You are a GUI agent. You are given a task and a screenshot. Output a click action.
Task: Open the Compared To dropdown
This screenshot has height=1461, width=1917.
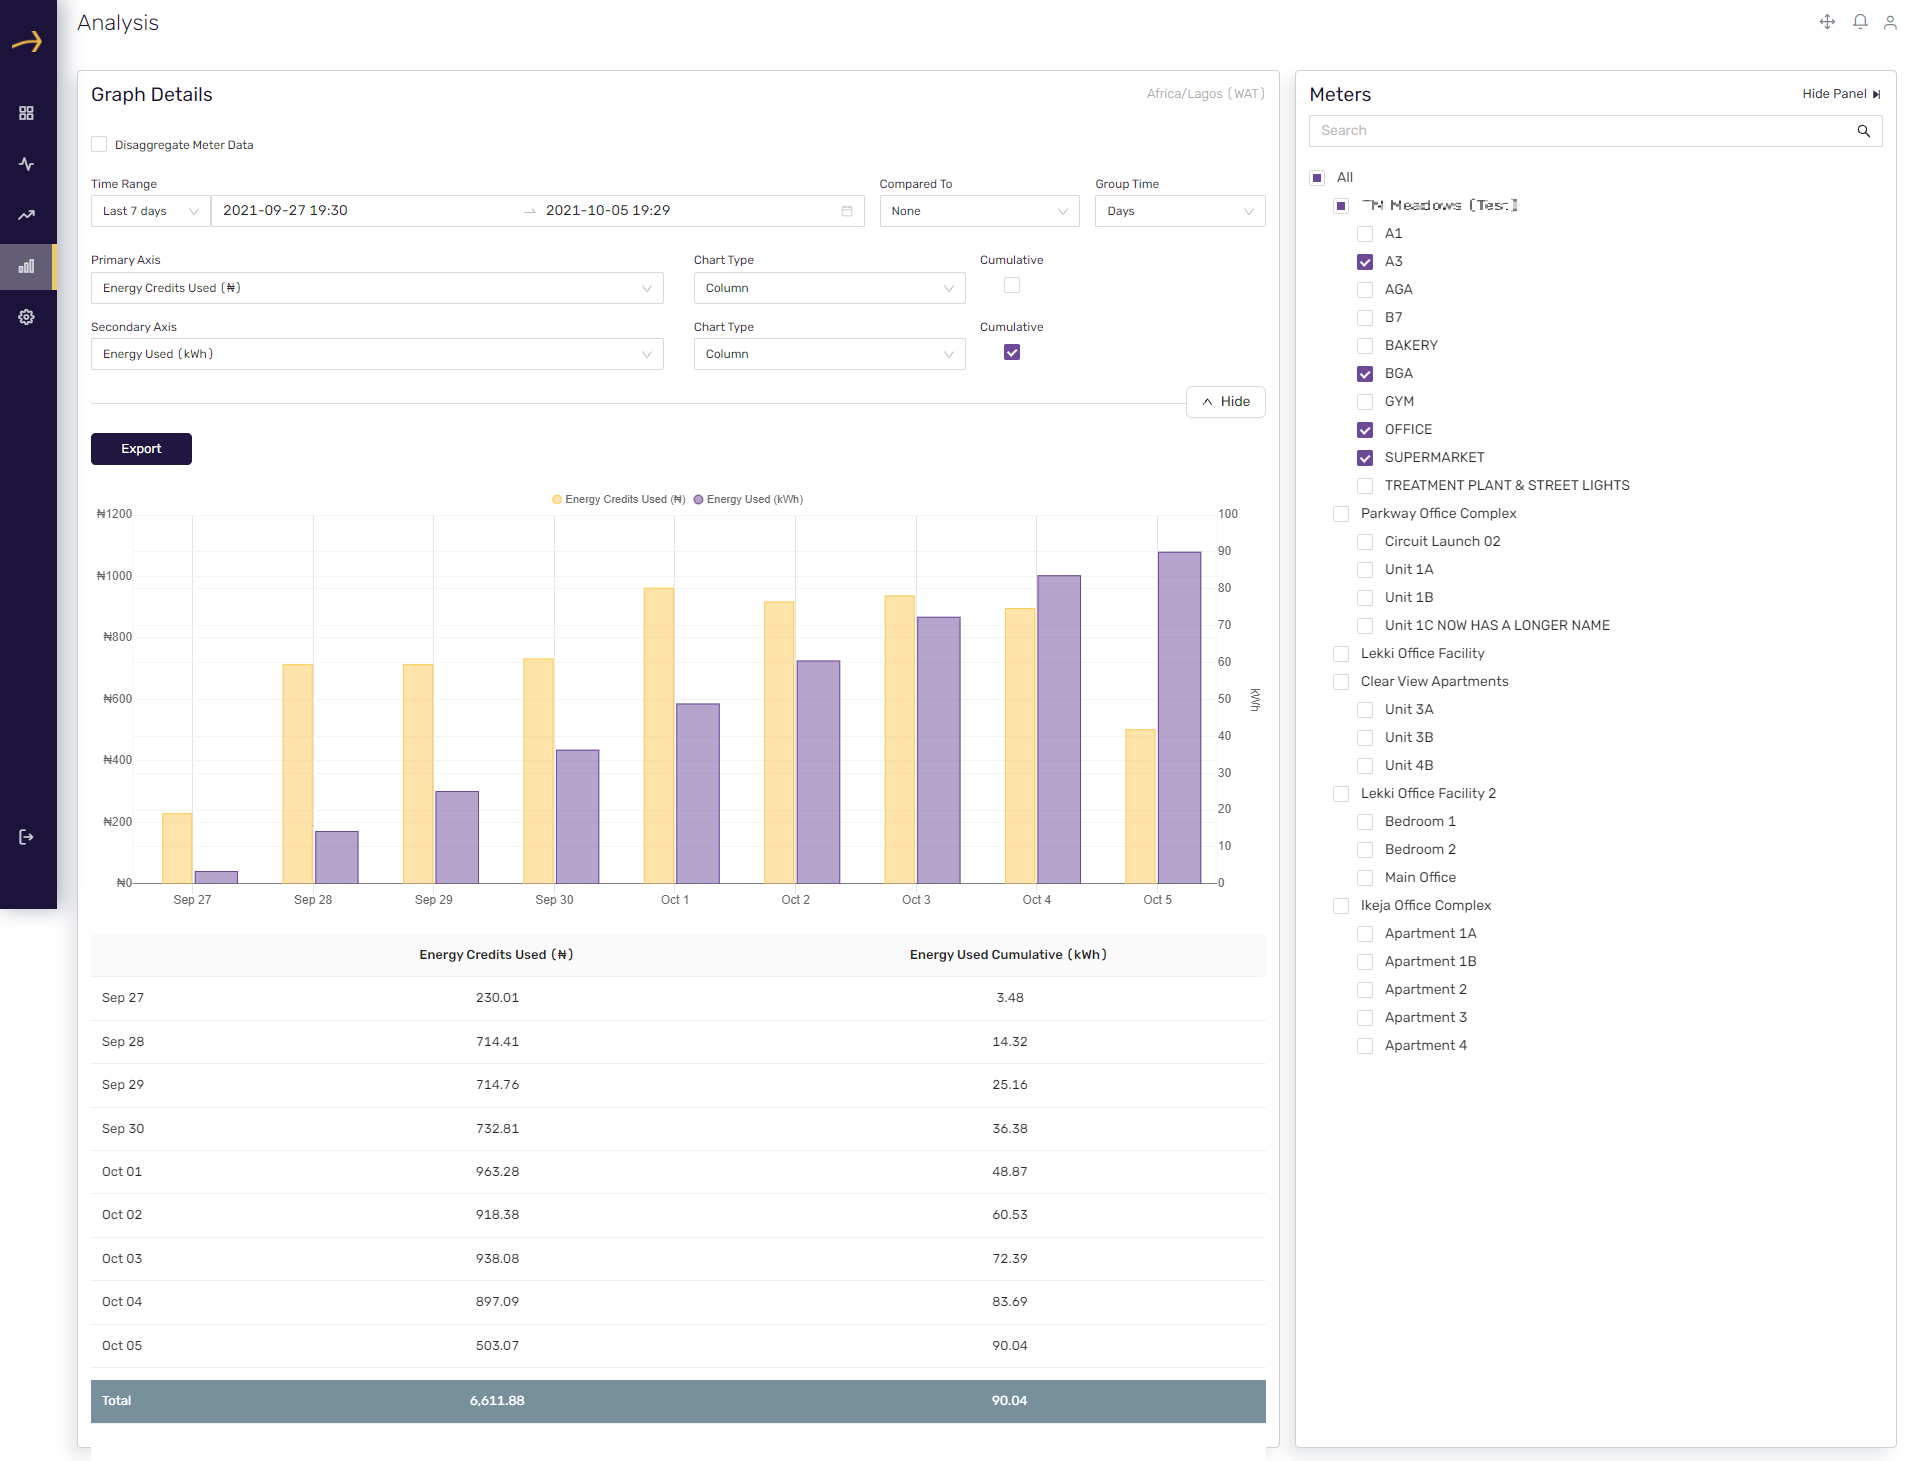click(979, 211)
